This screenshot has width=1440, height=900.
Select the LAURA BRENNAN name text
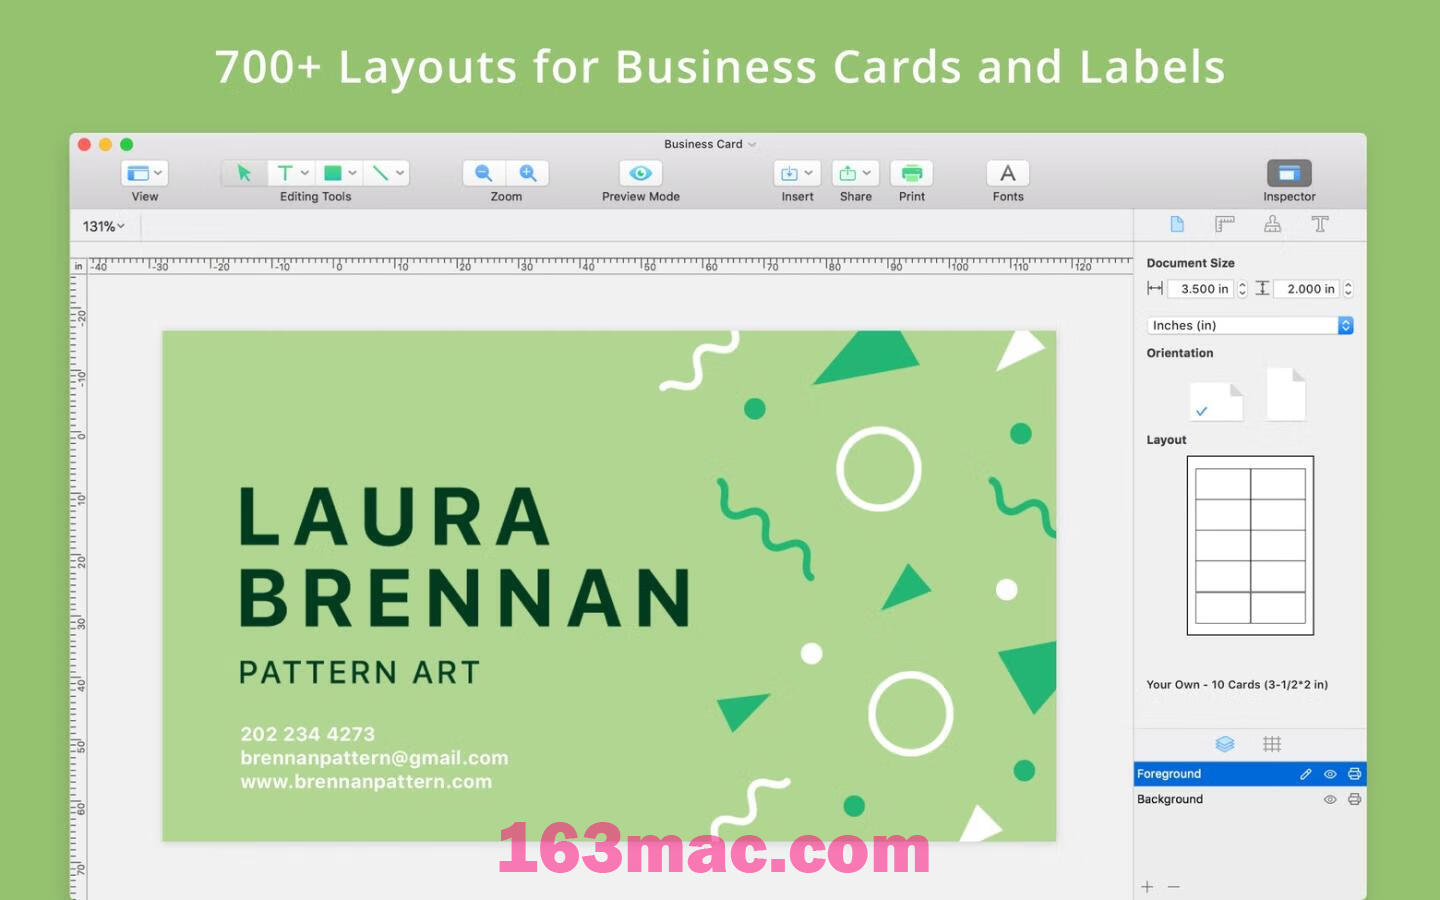(x=465, y=557)
